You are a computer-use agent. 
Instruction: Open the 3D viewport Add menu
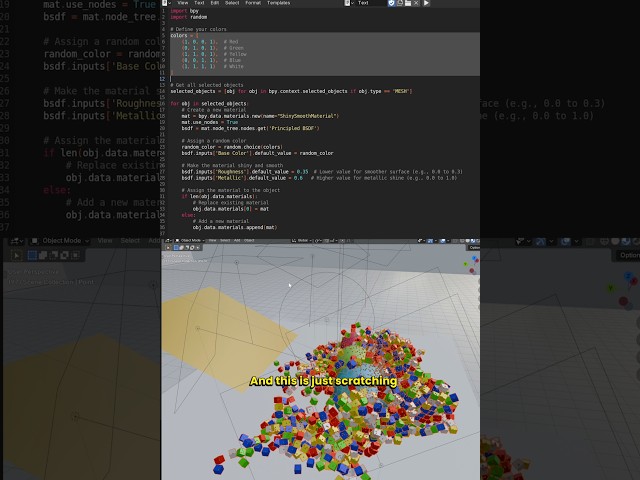[237, 240]
